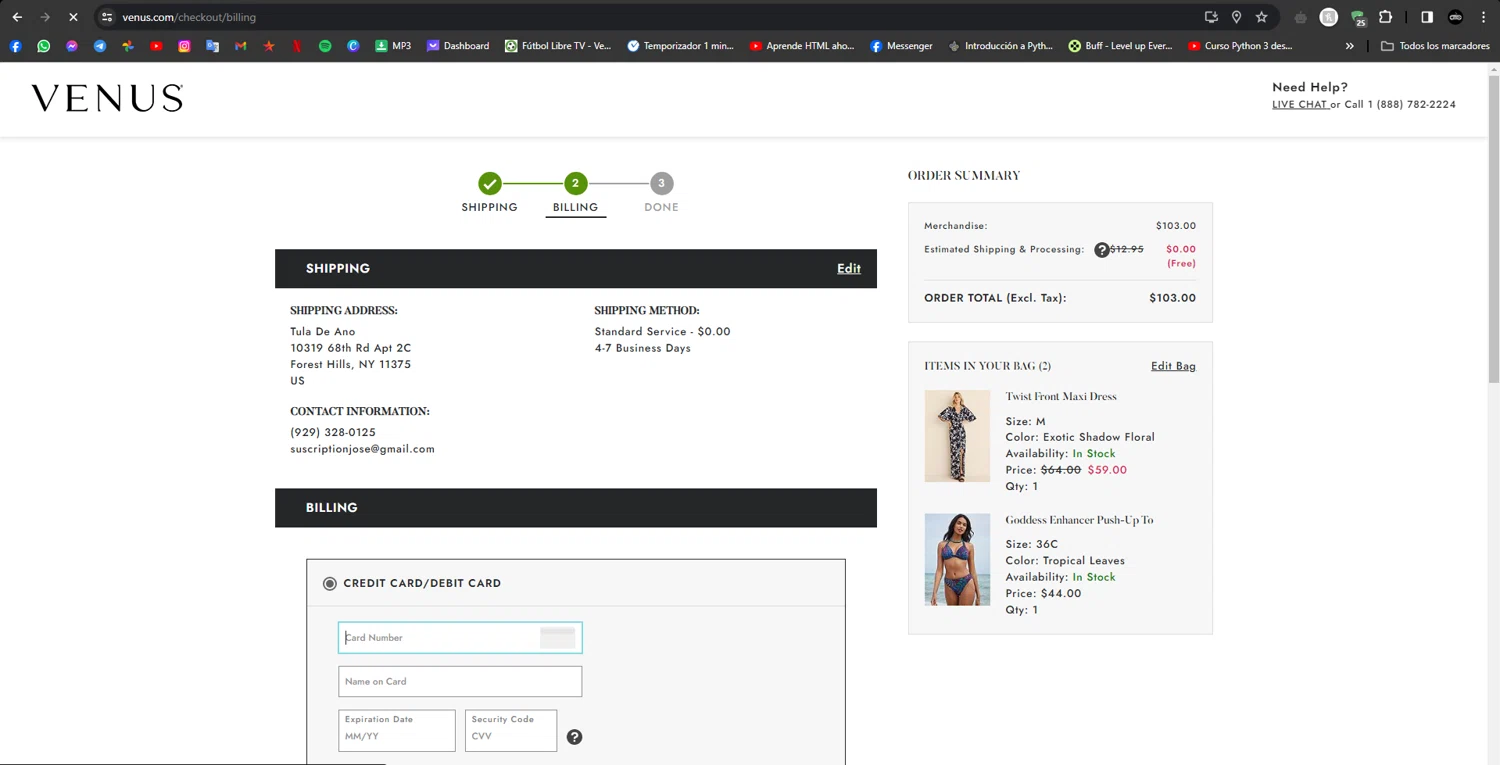
Task: Open Twist Front Maxi Dress product link
Action: (x=1061, y=396)
